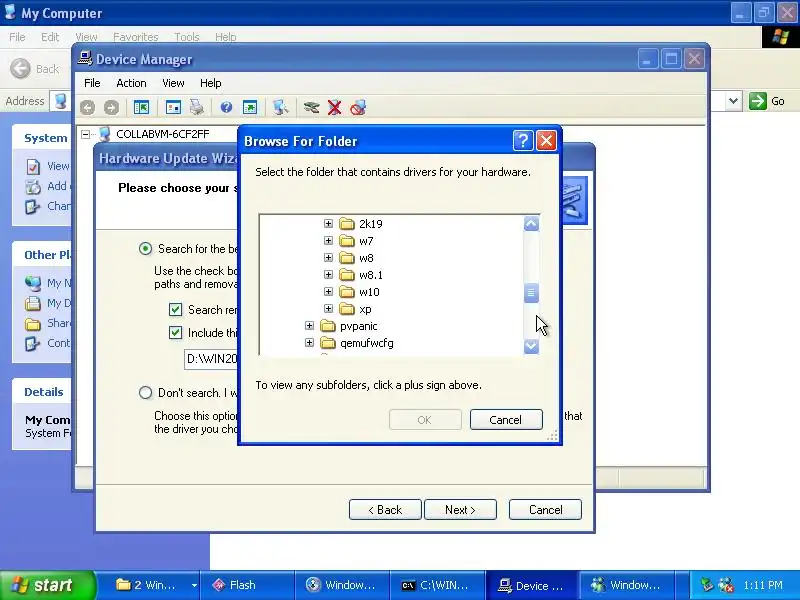Open Device Manager View menu
This screenshot has height=600, width=800.
coord(173,83)
